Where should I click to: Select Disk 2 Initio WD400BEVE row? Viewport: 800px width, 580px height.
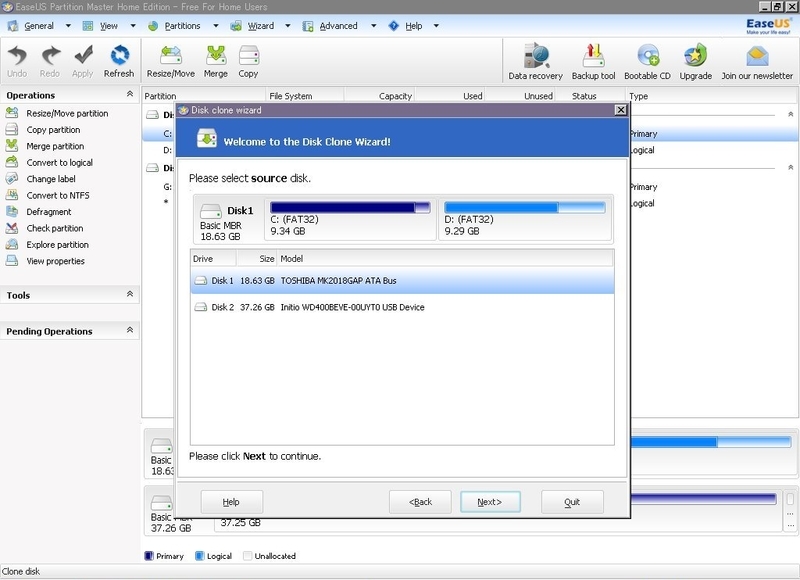pyautogui.click(x=402, y=307)
